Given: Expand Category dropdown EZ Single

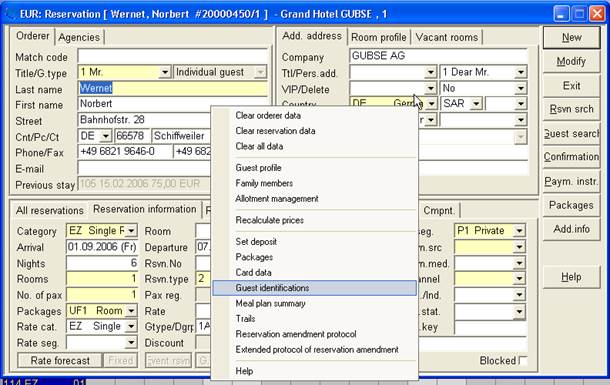Looking at the screenshot, I should [131, 231].
